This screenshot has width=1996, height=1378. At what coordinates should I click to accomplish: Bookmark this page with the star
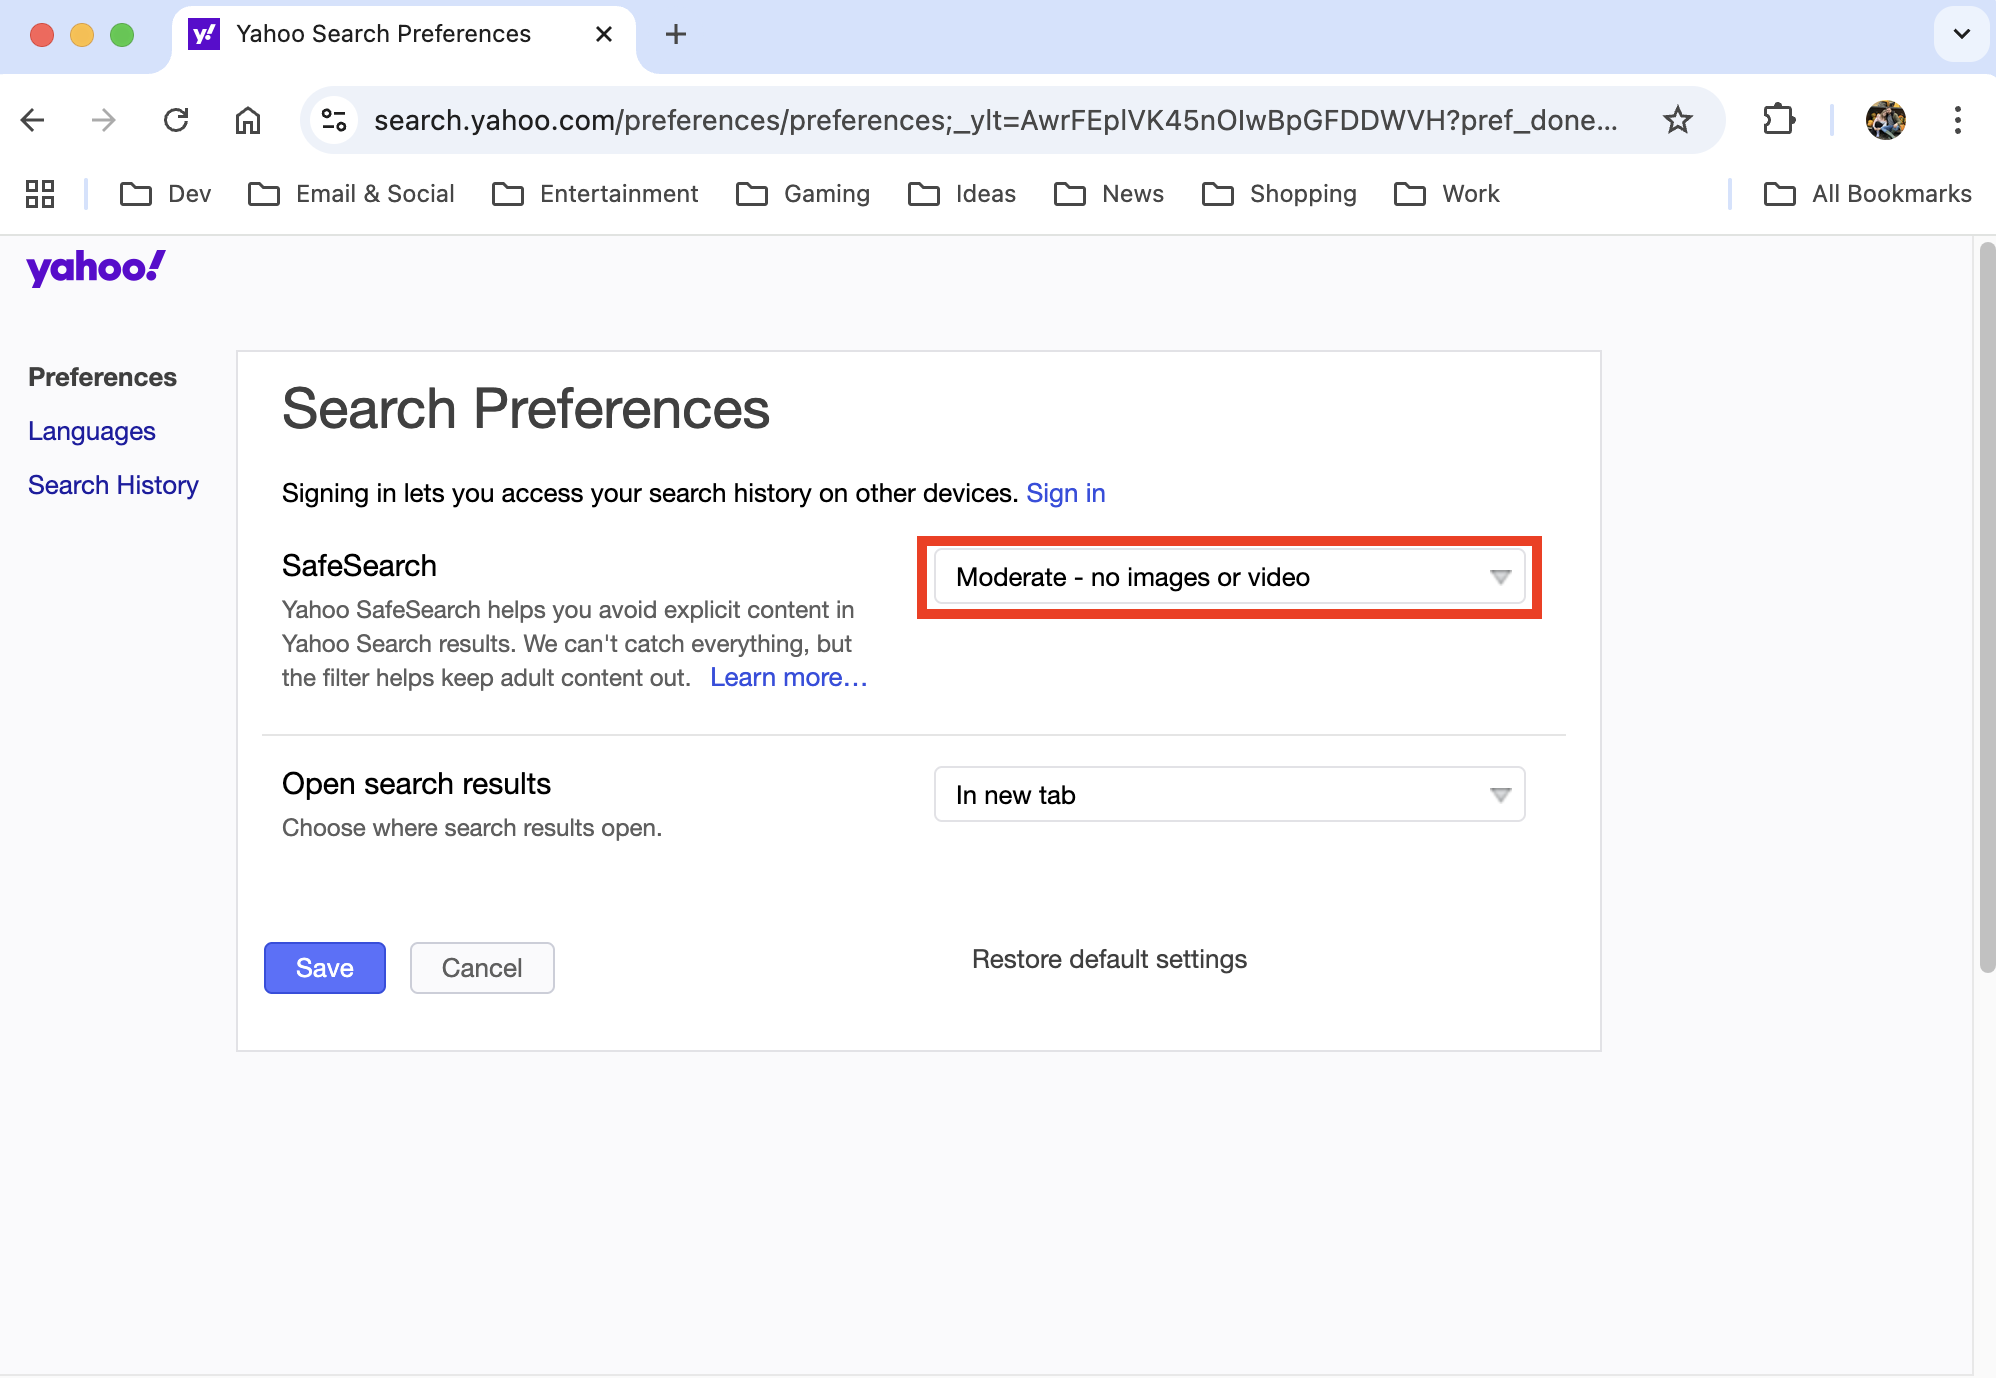[1678, 121]
